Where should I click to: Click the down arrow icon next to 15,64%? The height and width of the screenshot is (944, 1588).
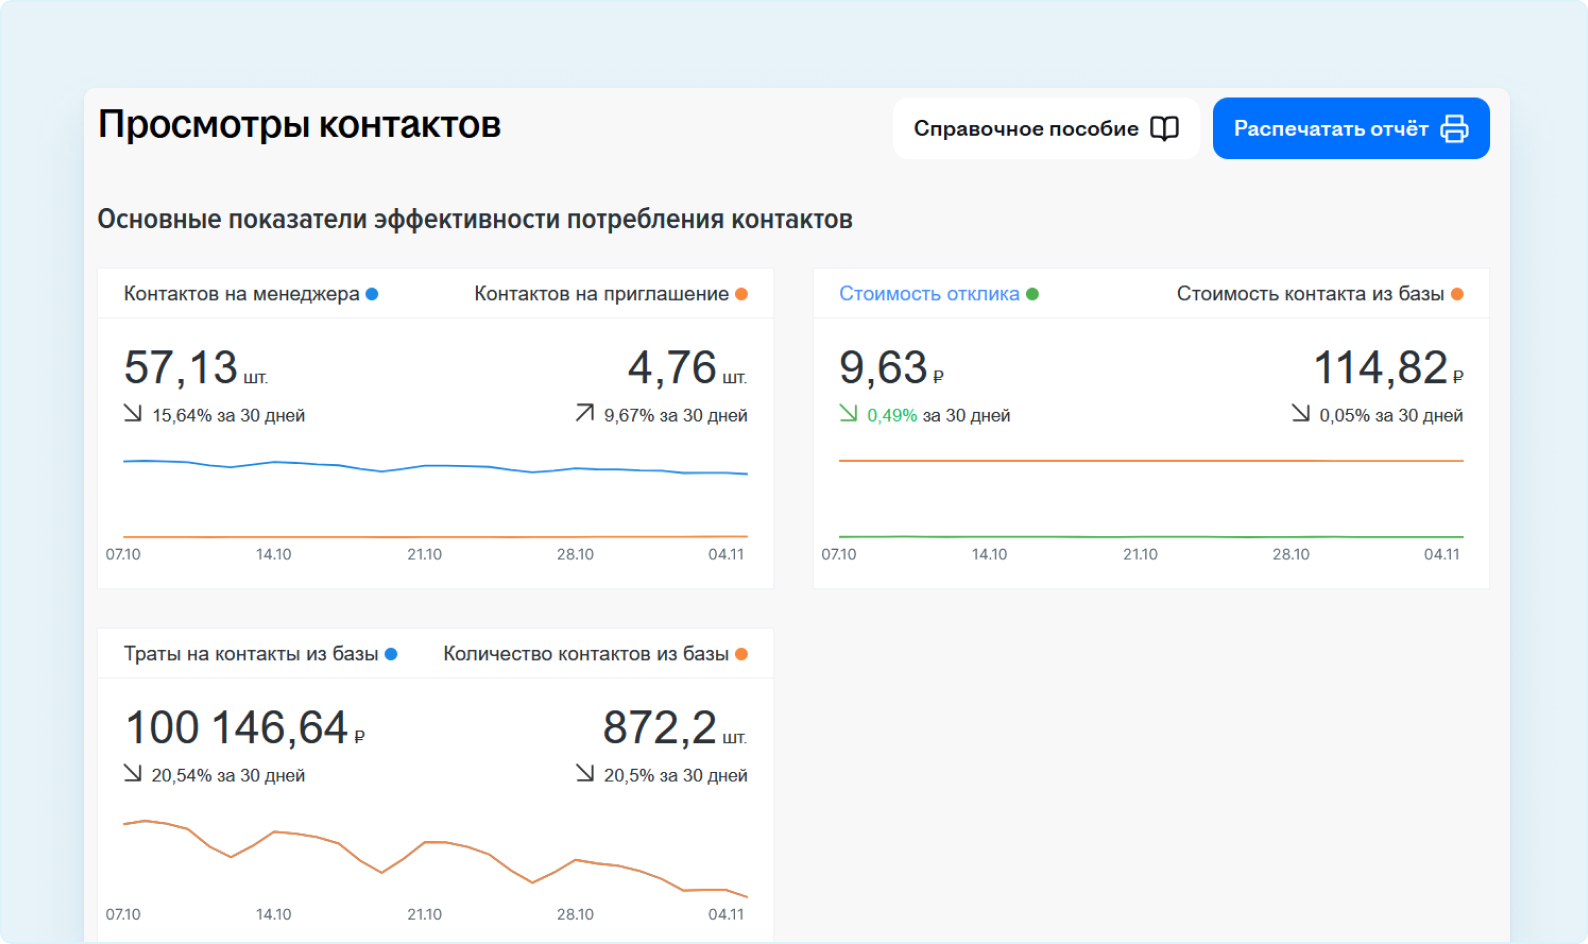(x=133, y=413)
